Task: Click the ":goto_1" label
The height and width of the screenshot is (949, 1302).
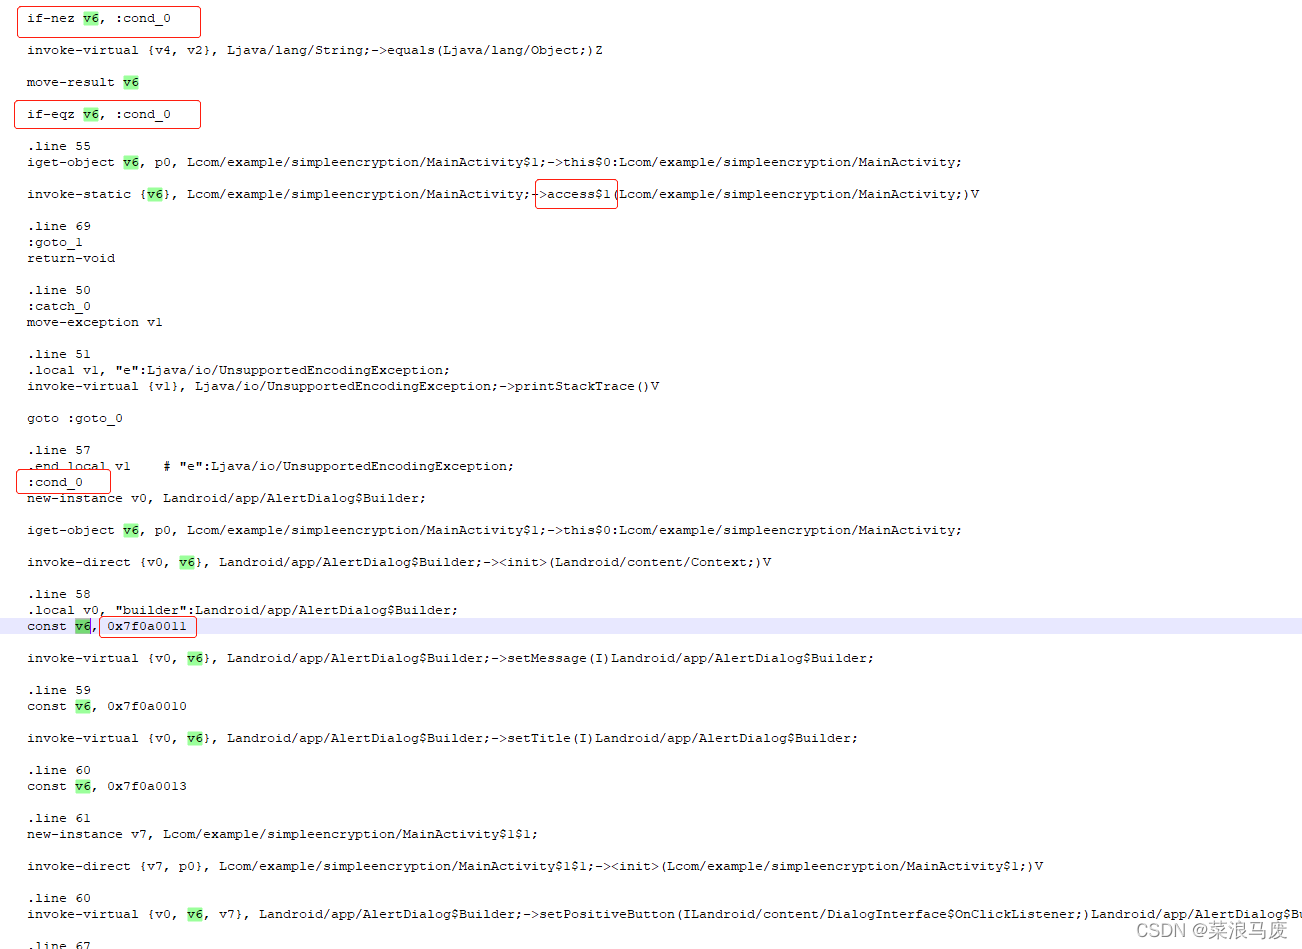Action: pos(55,242)
